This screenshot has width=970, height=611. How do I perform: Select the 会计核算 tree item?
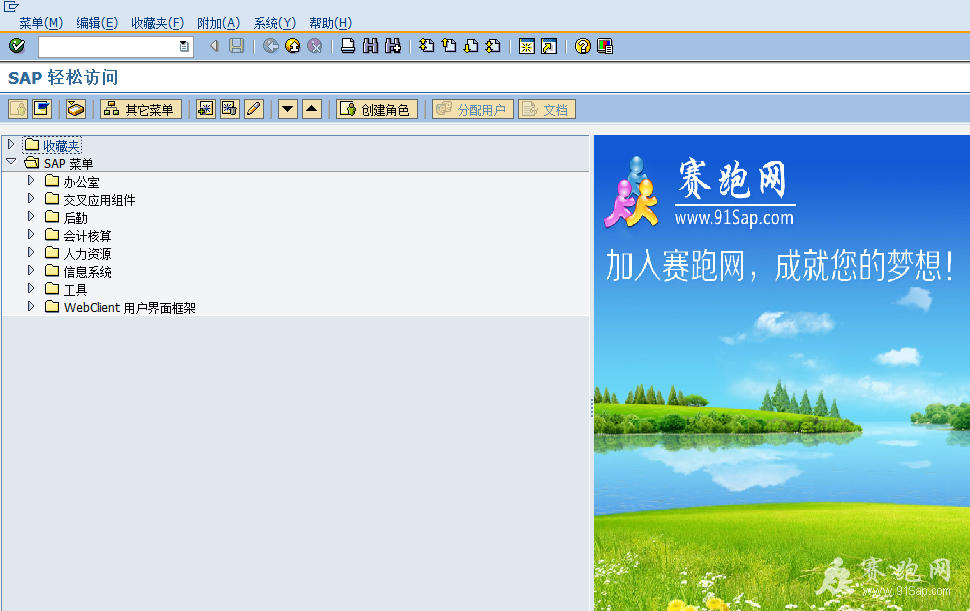[87, 236]
